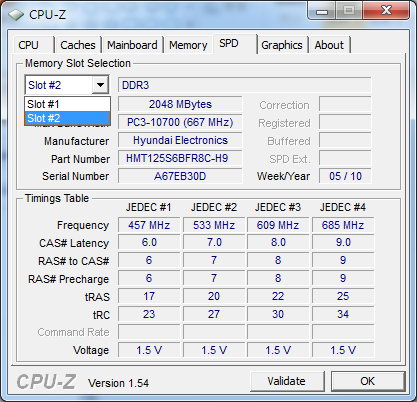Go to the Mainboard tab
This screenshot has width=417, height=402.
coord(132,45)
